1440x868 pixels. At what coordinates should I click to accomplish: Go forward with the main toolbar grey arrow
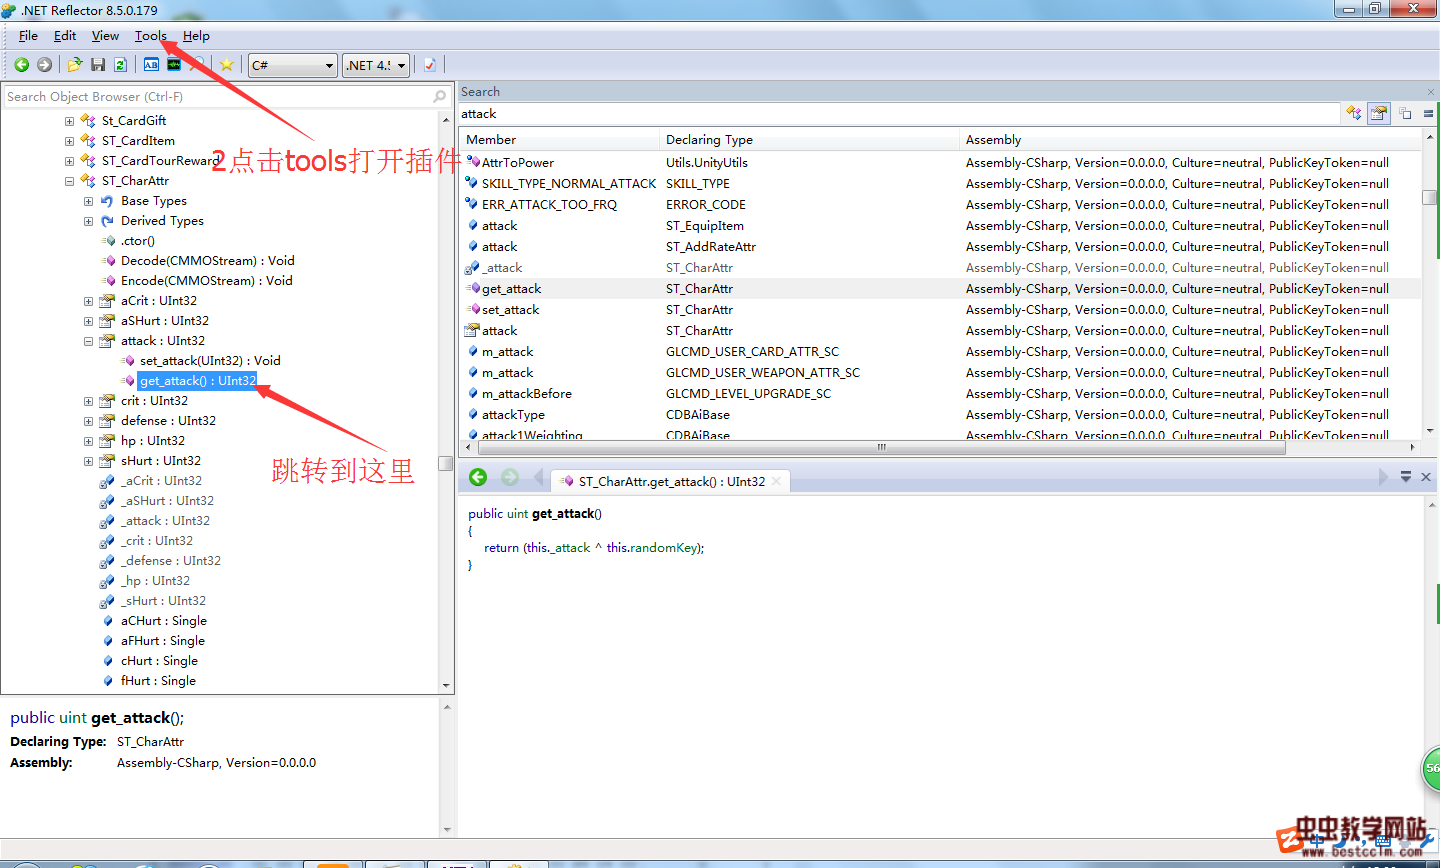44,65
